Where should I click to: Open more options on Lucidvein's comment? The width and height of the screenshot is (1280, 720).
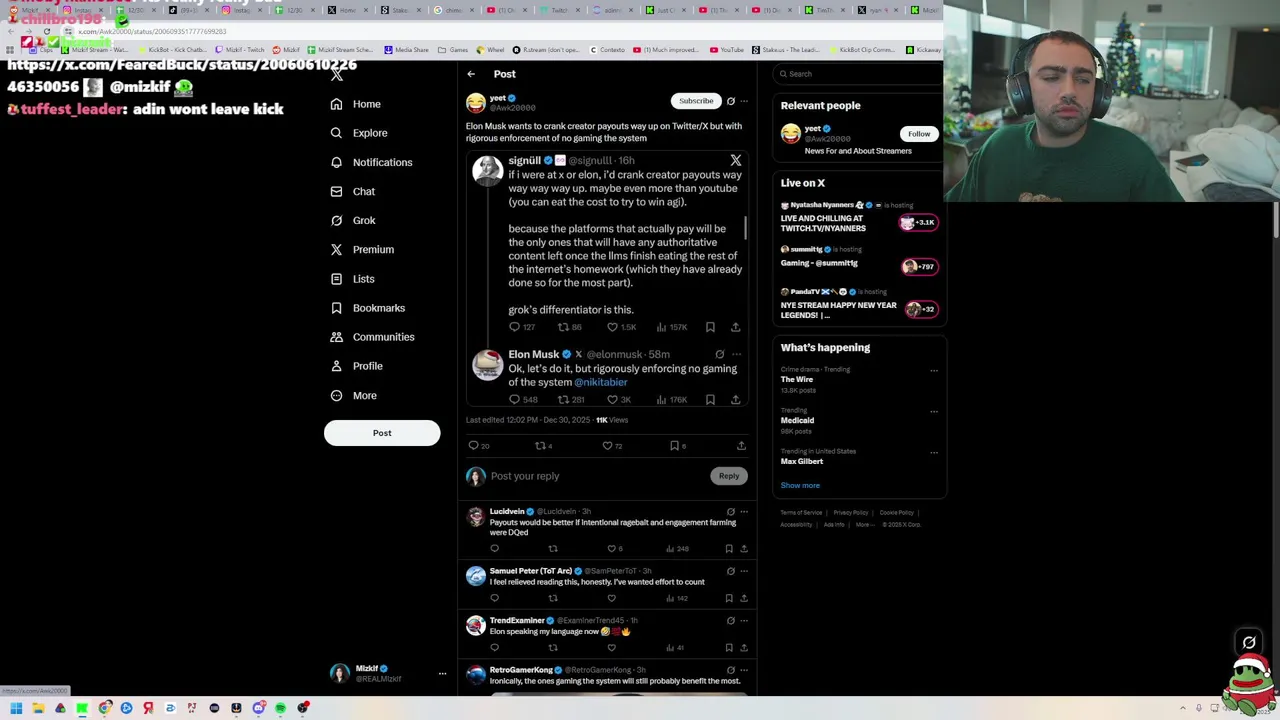click(x=744, y=512)
